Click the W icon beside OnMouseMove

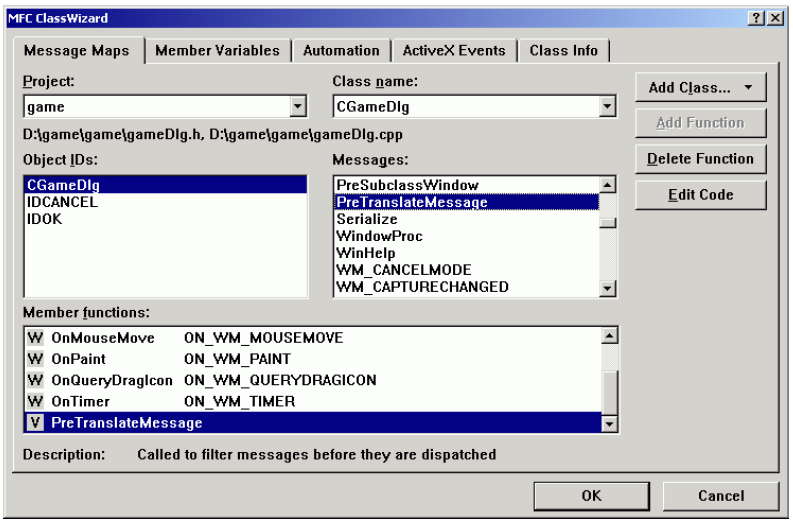tap(35, 337)
